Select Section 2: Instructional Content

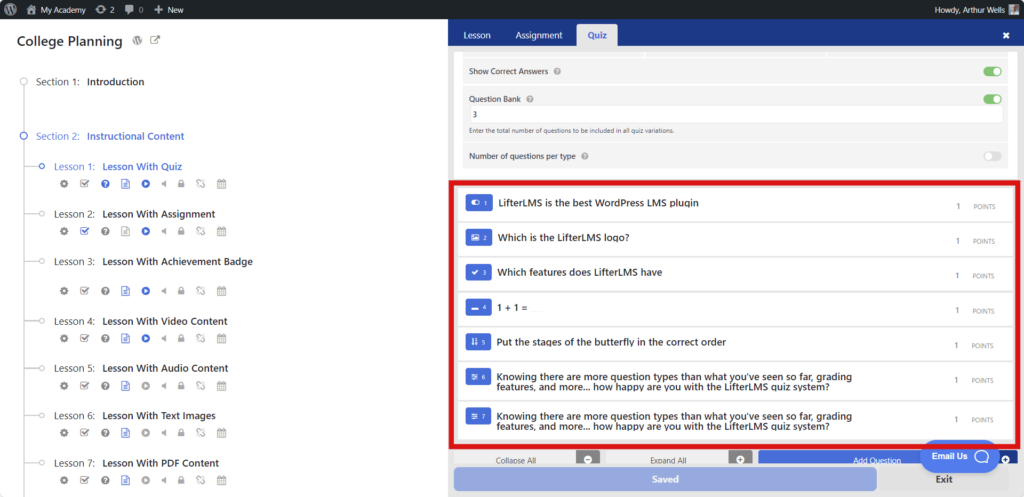(x=110, y=136)
